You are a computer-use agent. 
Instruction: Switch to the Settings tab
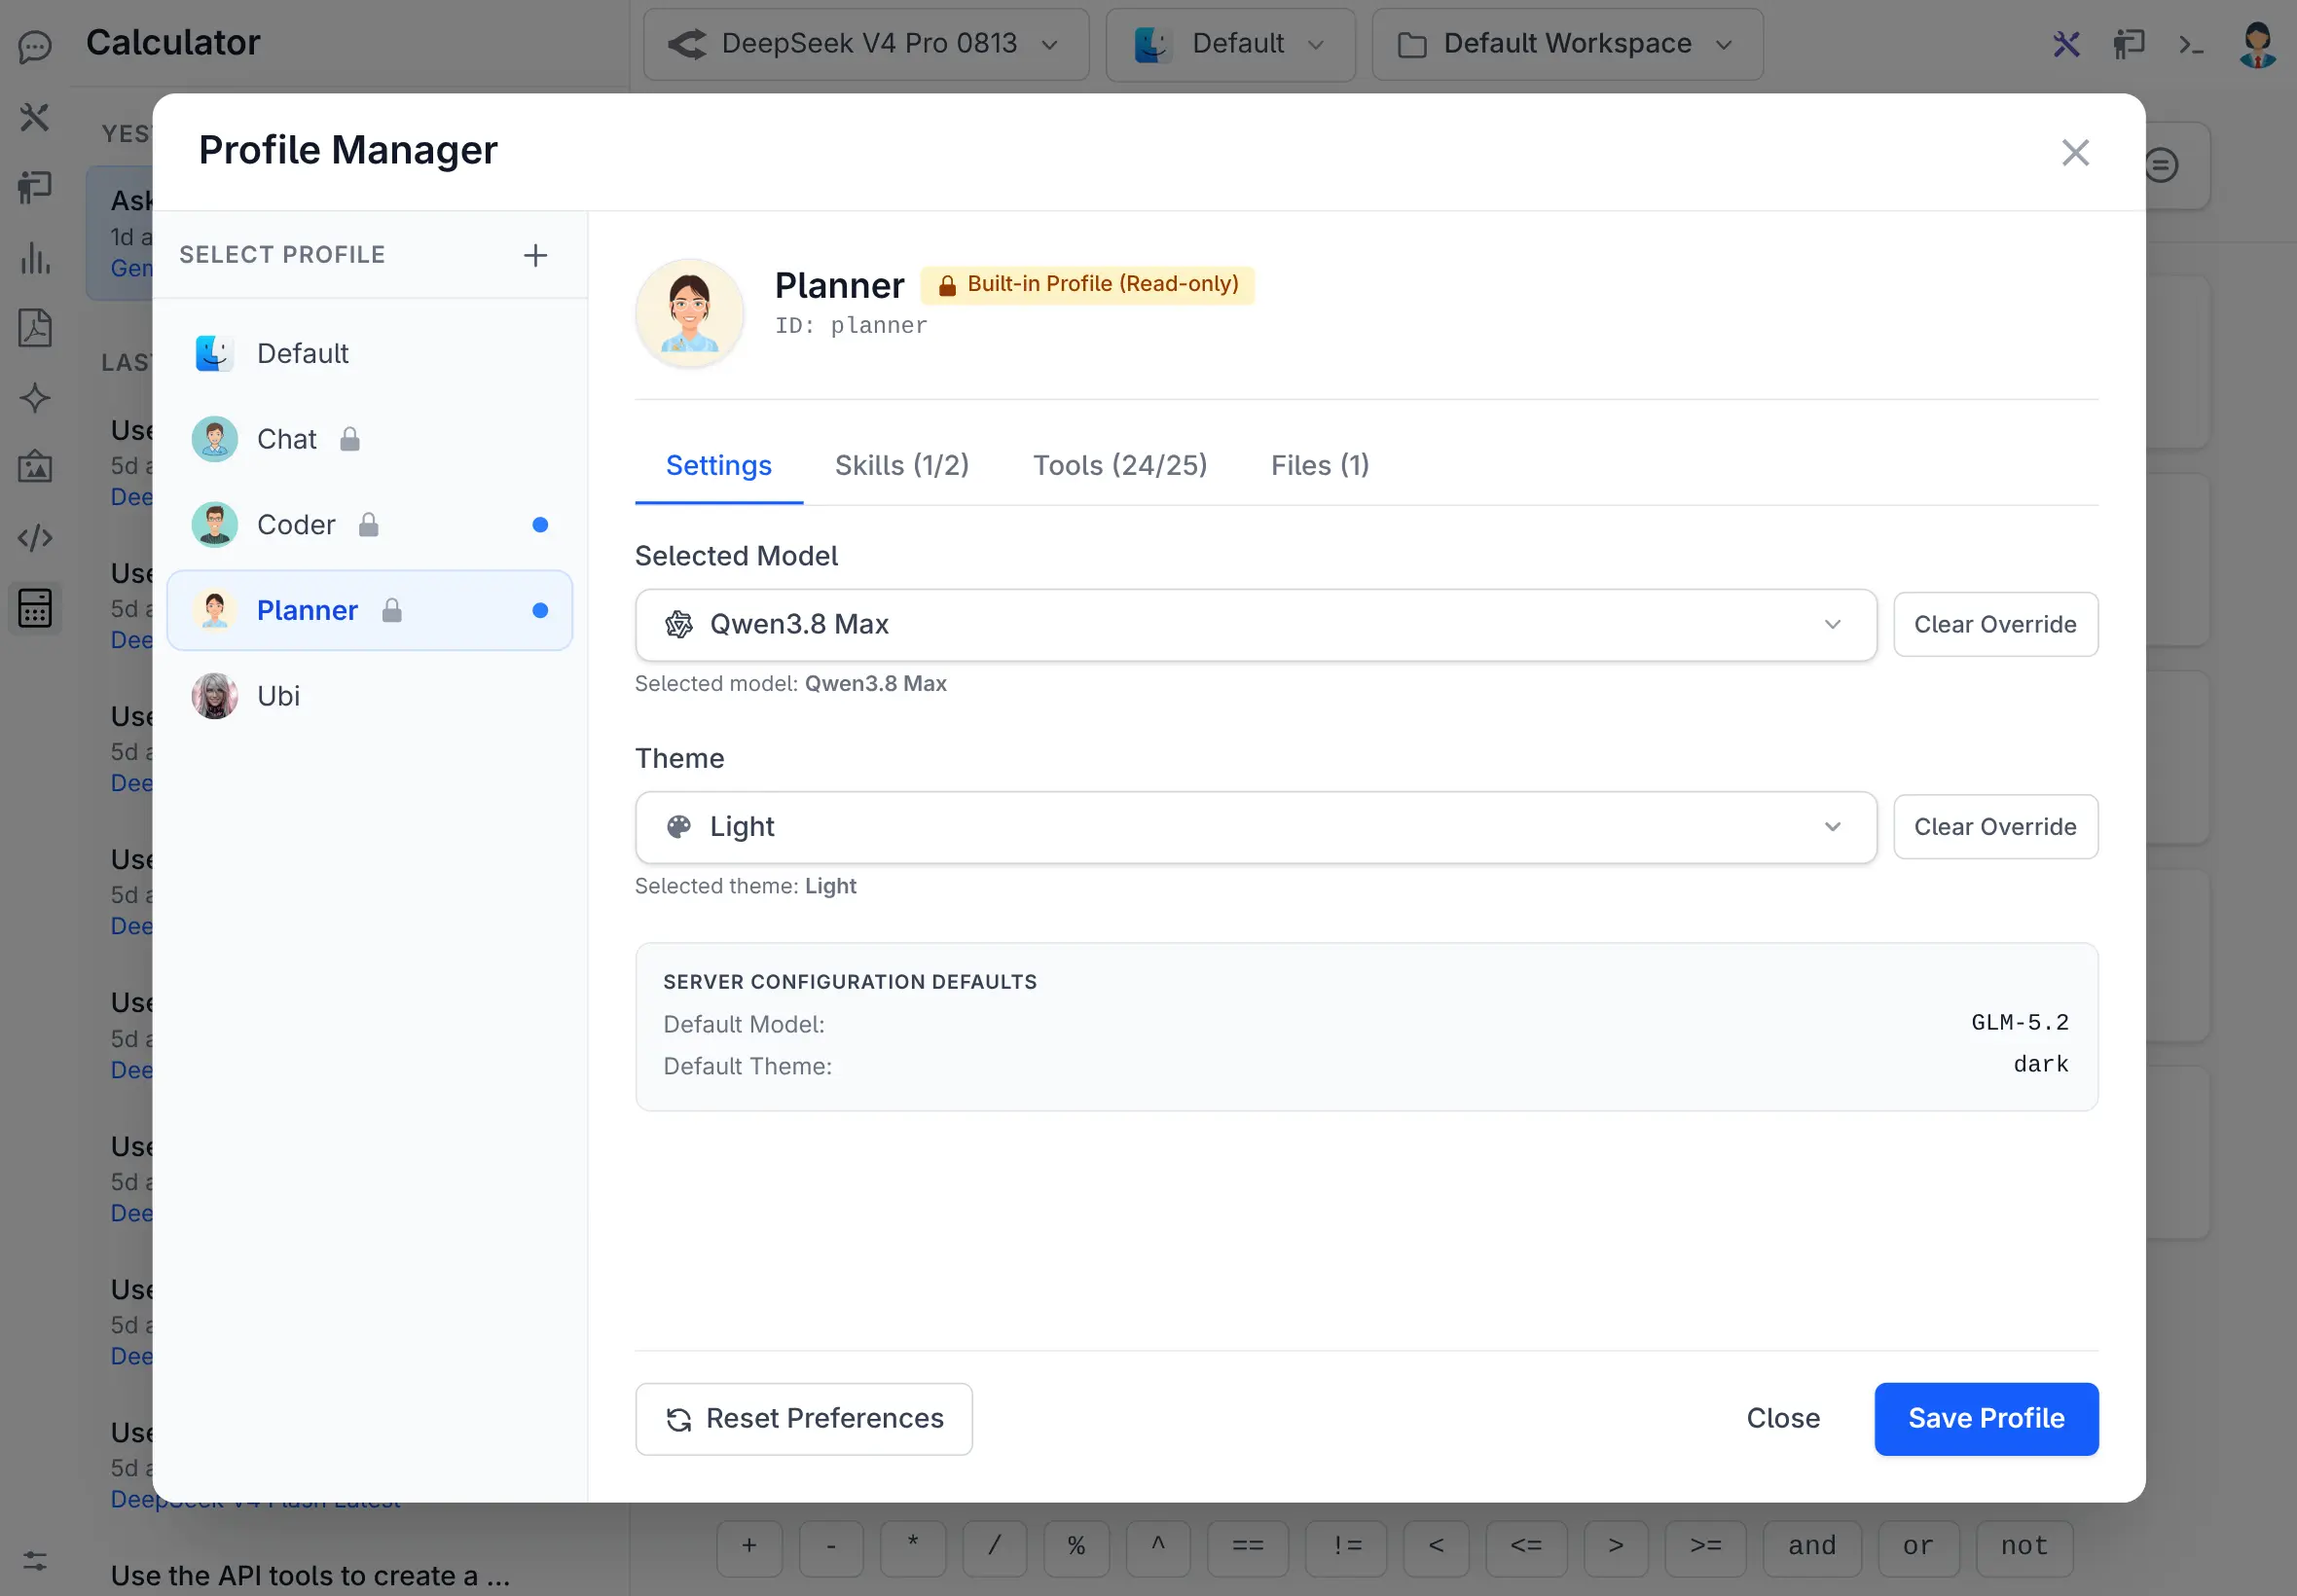(718, 466)
